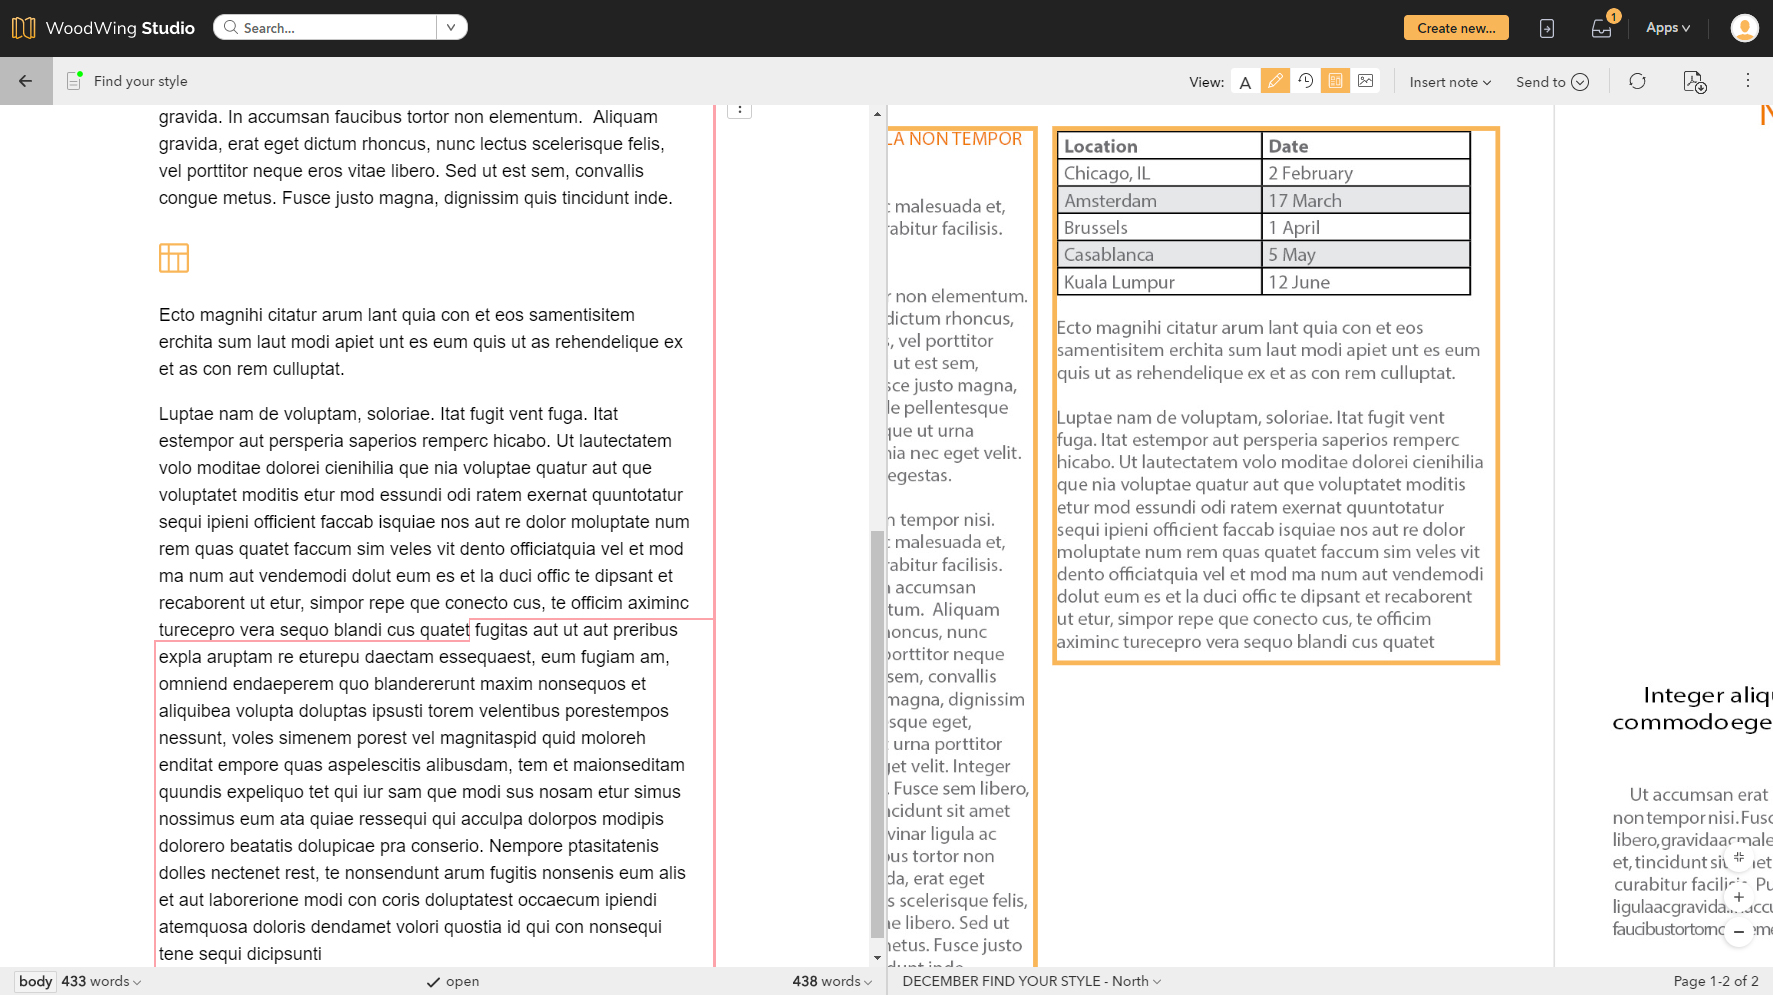This screenshot has width=1773, height=995.
Task: Select the Amsterdam table cell
Action: (1160, 200)
